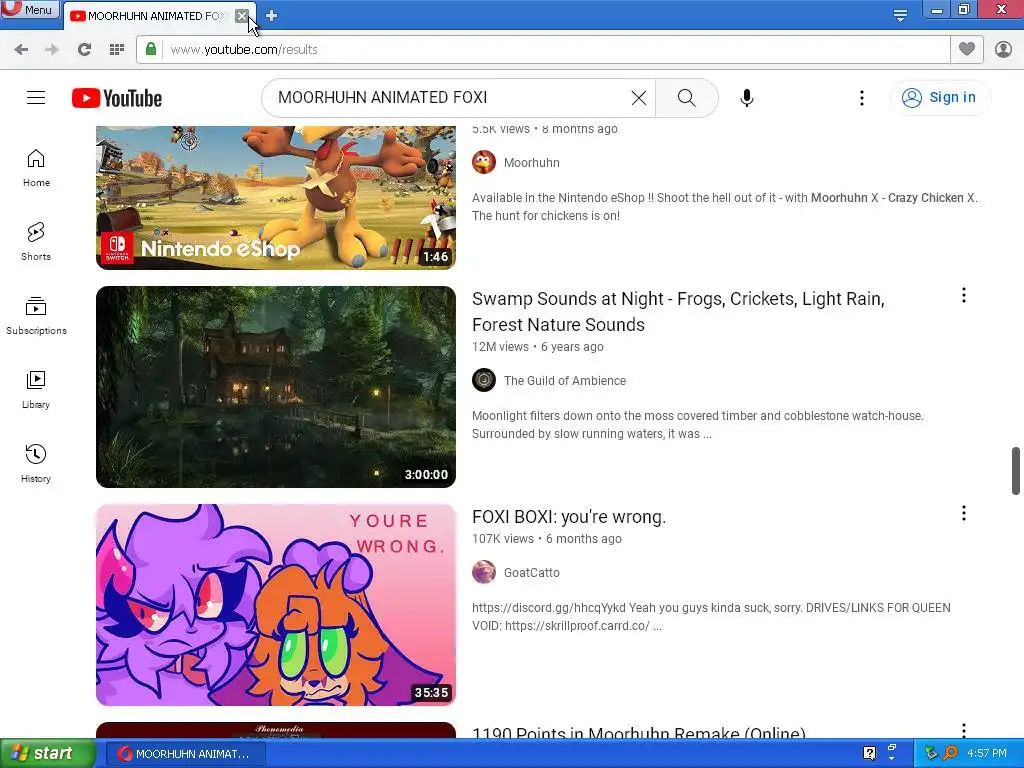Select MOORHUHN ANIMAT... taskbar button
The width and height of the screenshot is (1024, 768).
[x=185, y=754]
